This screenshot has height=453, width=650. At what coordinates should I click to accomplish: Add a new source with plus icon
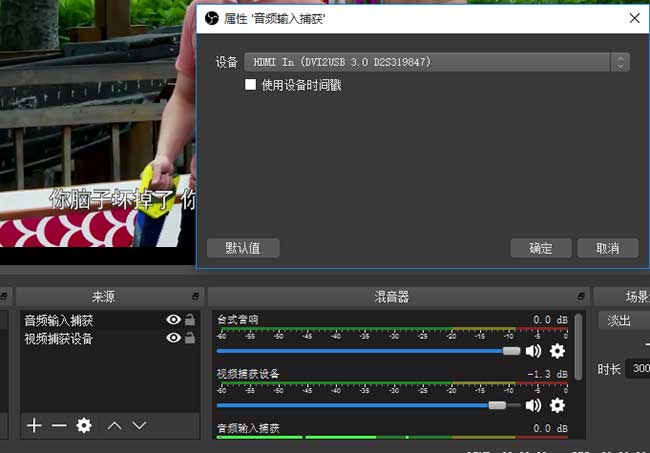click(x=34, y=425)
